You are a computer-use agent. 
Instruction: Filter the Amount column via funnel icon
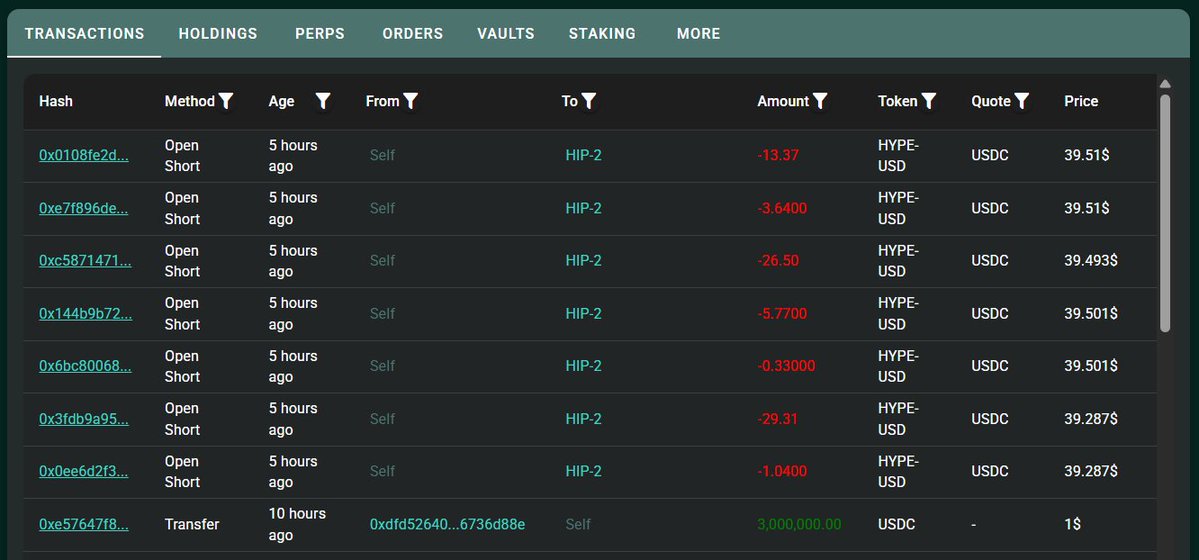tap(820, 101)
